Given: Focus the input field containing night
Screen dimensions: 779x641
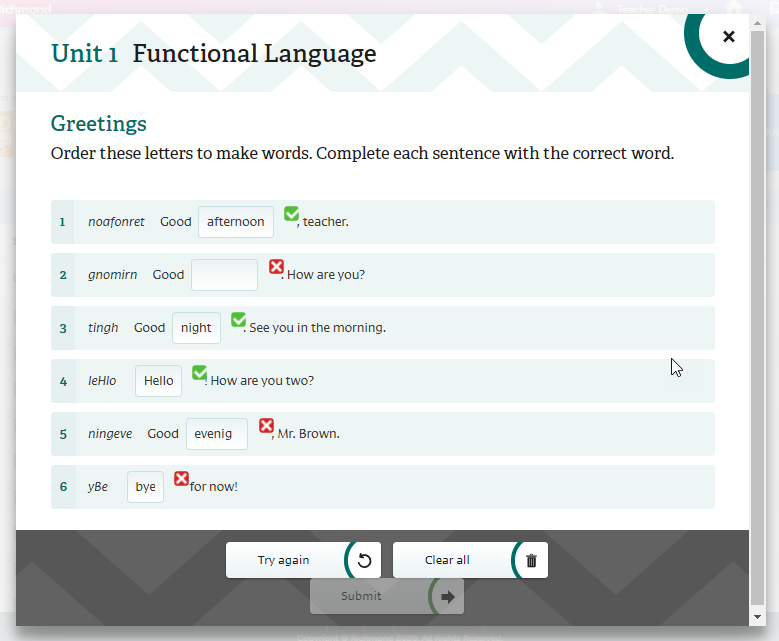Looking at the screenshot, I should tap(196, 328).
